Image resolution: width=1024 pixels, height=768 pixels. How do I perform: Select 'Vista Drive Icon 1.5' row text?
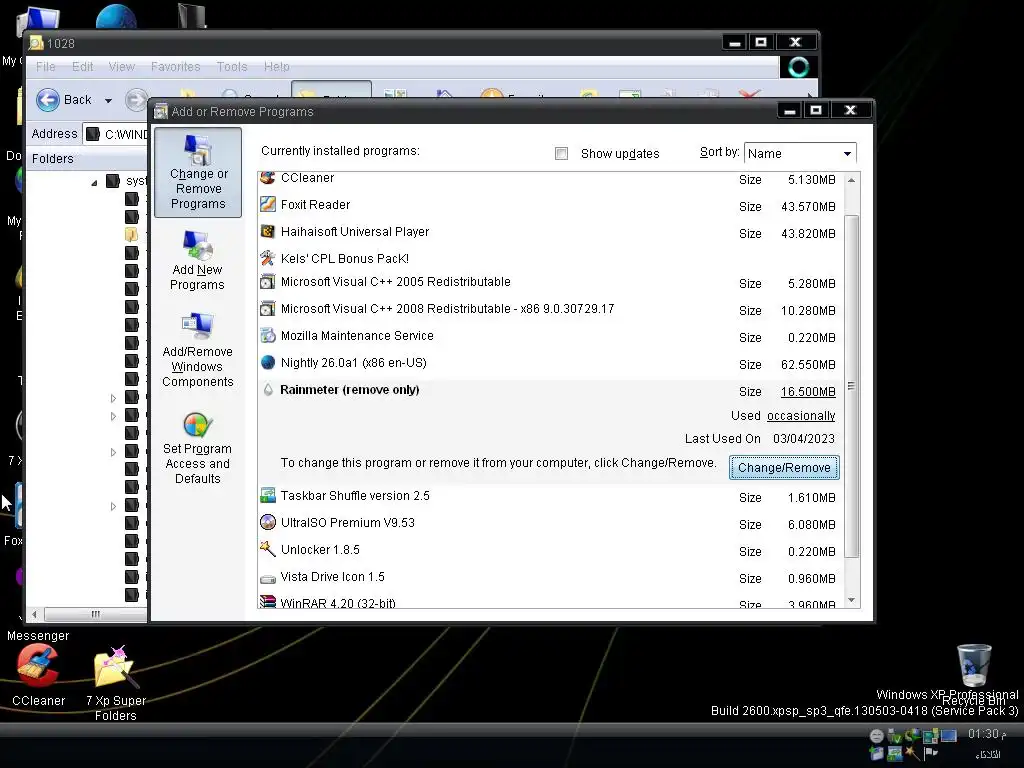pyautogui.click(x=332, y=577)
